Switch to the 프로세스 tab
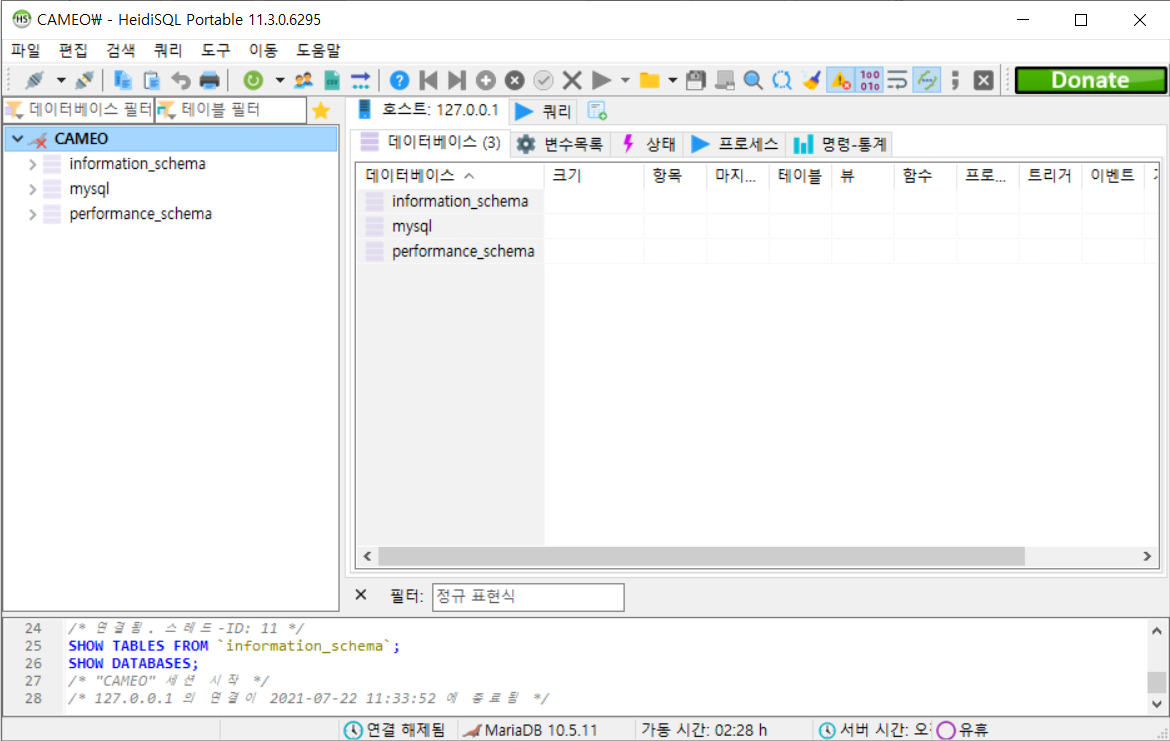 click(x=734, y=144)
